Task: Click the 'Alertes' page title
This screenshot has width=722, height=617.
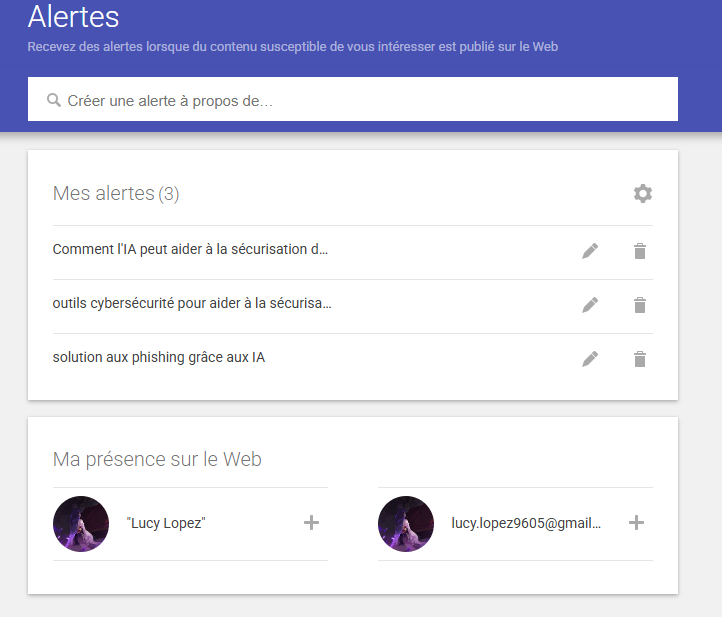Action: pos(73,17)
